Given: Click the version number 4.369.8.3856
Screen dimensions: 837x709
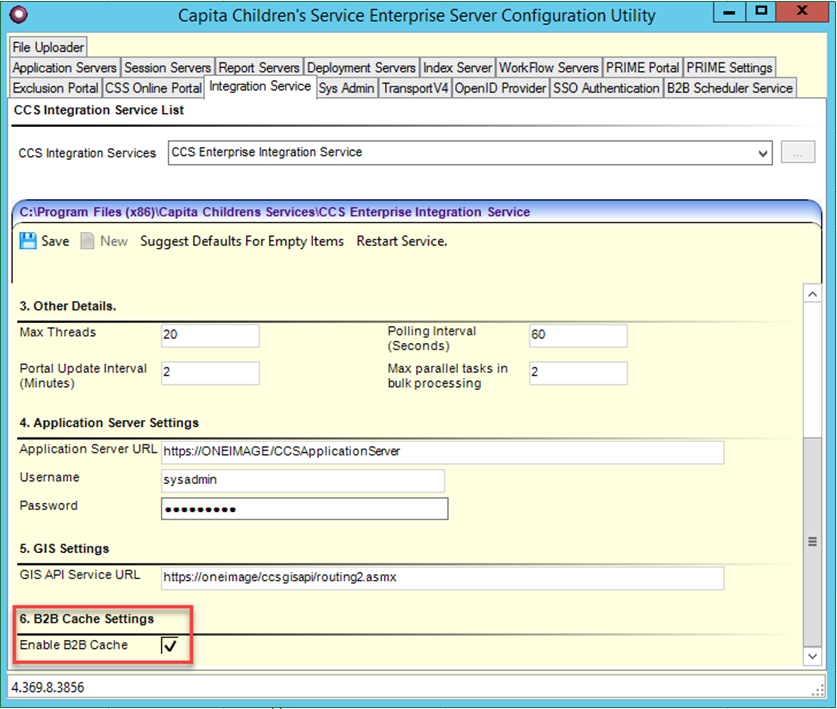Looking at the screenshot, I should tap(48, 687).
